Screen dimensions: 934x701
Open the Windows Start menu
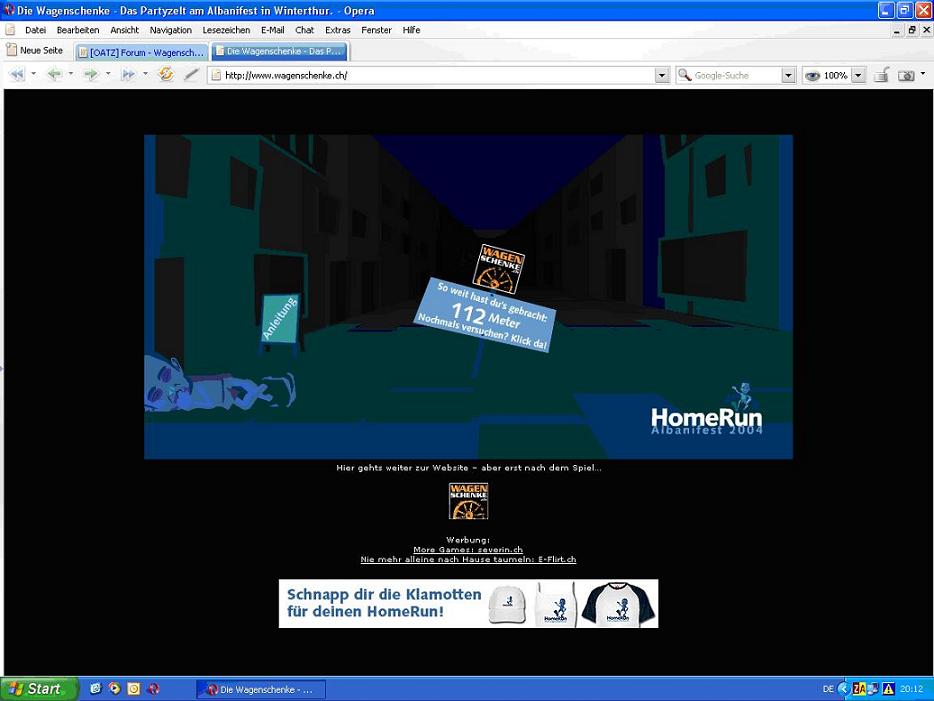tap(38, 689)
